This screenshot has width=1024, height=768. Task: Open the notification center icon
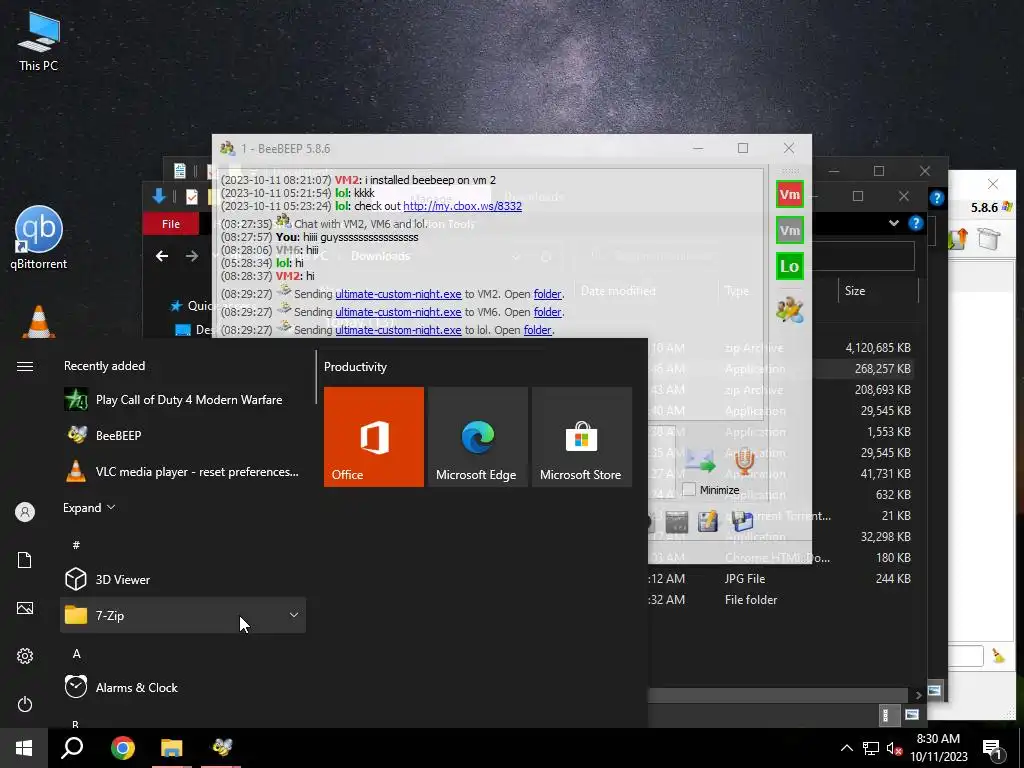point(992,749)
